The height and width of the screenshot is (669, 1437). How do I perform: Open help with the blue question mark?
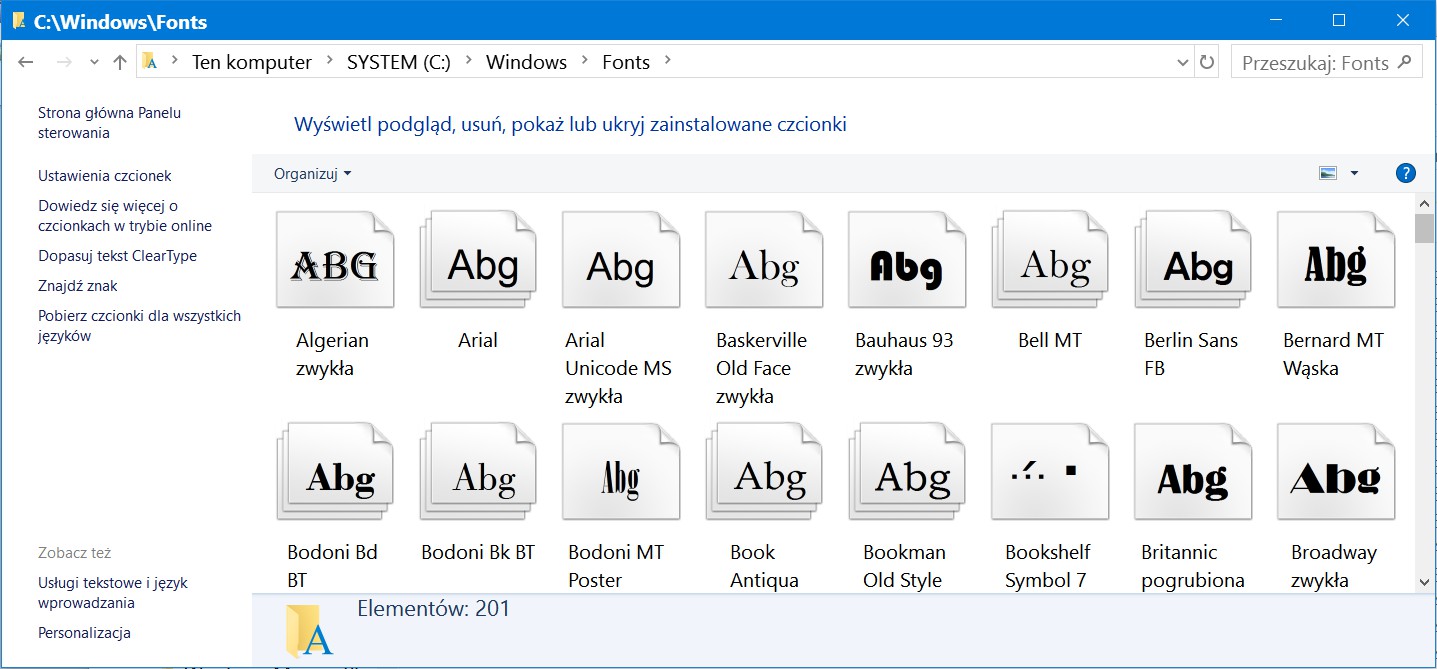(1405, 173)
